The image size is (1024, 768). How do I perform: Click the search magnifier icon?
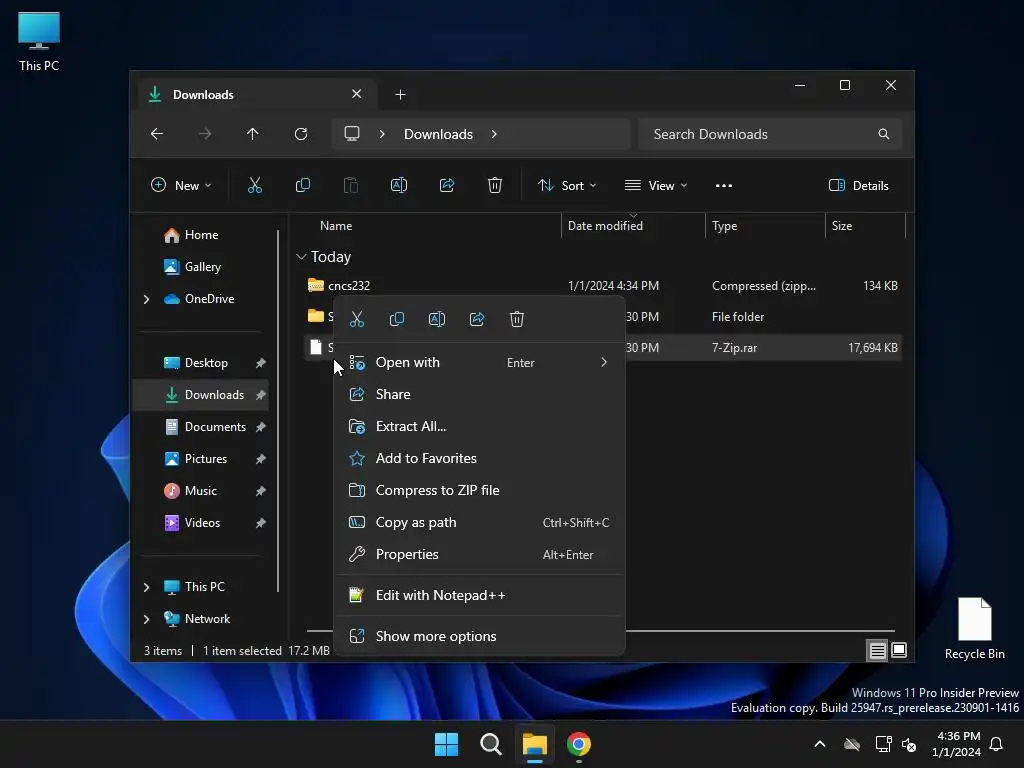point(884,134)
